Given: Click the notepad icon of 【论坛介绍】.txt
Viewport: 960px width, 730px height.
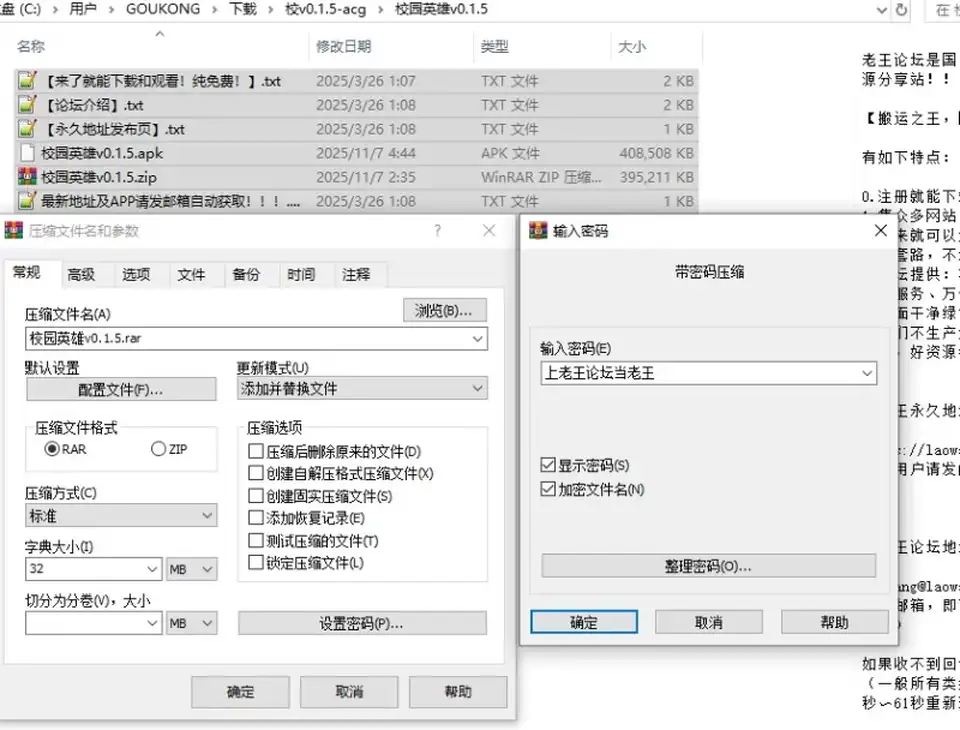Looking at the screenshot, I should [x=27, y=105].
